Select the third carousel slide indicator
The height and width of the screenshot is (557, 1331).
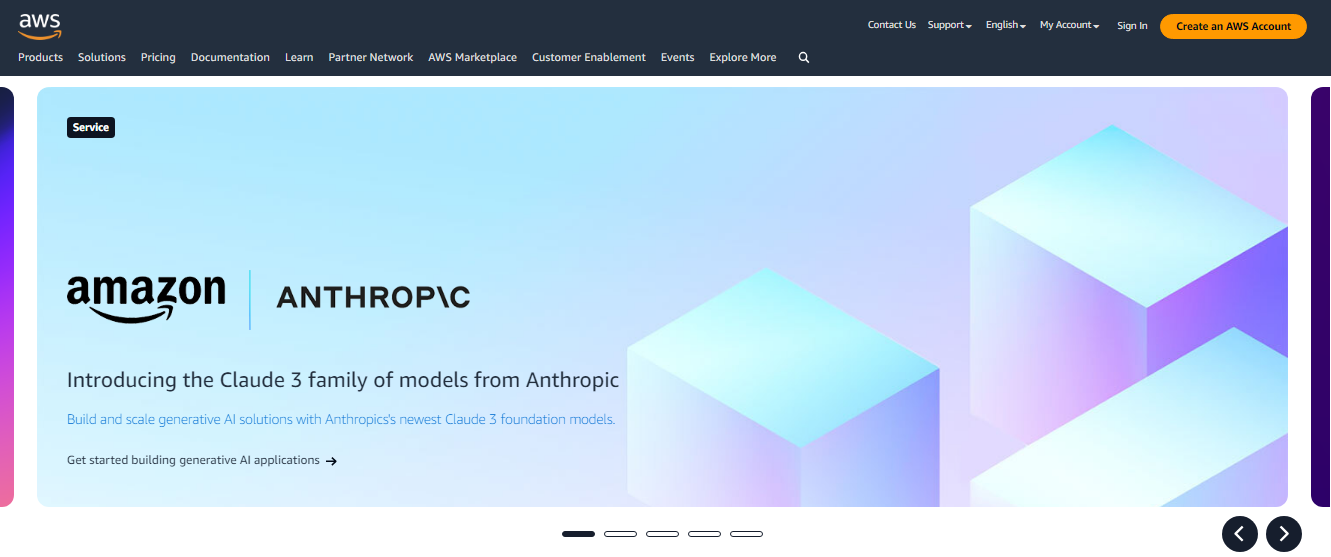tap(662, 534)
